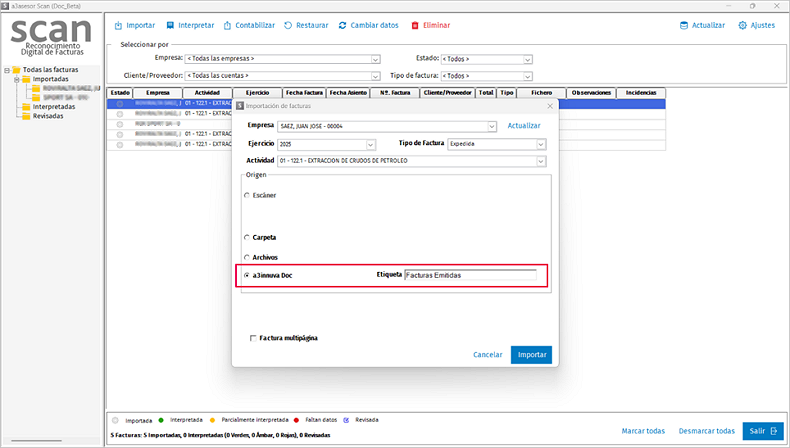Select the Archivos origin option
Viewport: 790px width, 448px height.
click(247, 257)
